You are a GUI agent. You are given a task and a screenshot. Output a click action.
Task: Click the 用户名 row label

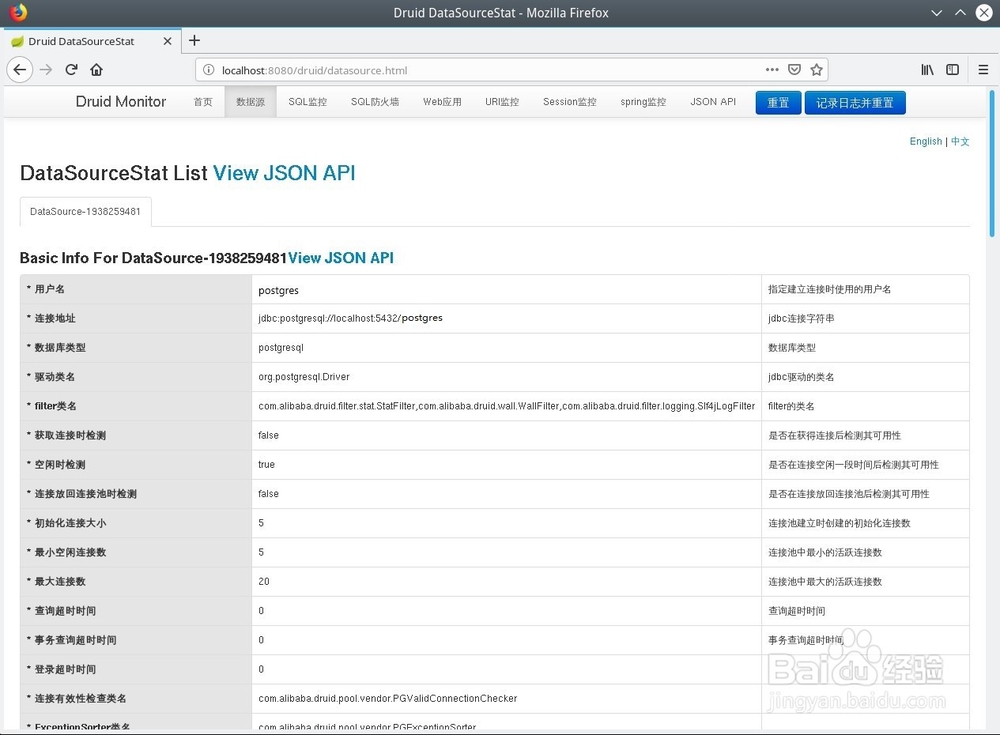click(x=49, y=289)
